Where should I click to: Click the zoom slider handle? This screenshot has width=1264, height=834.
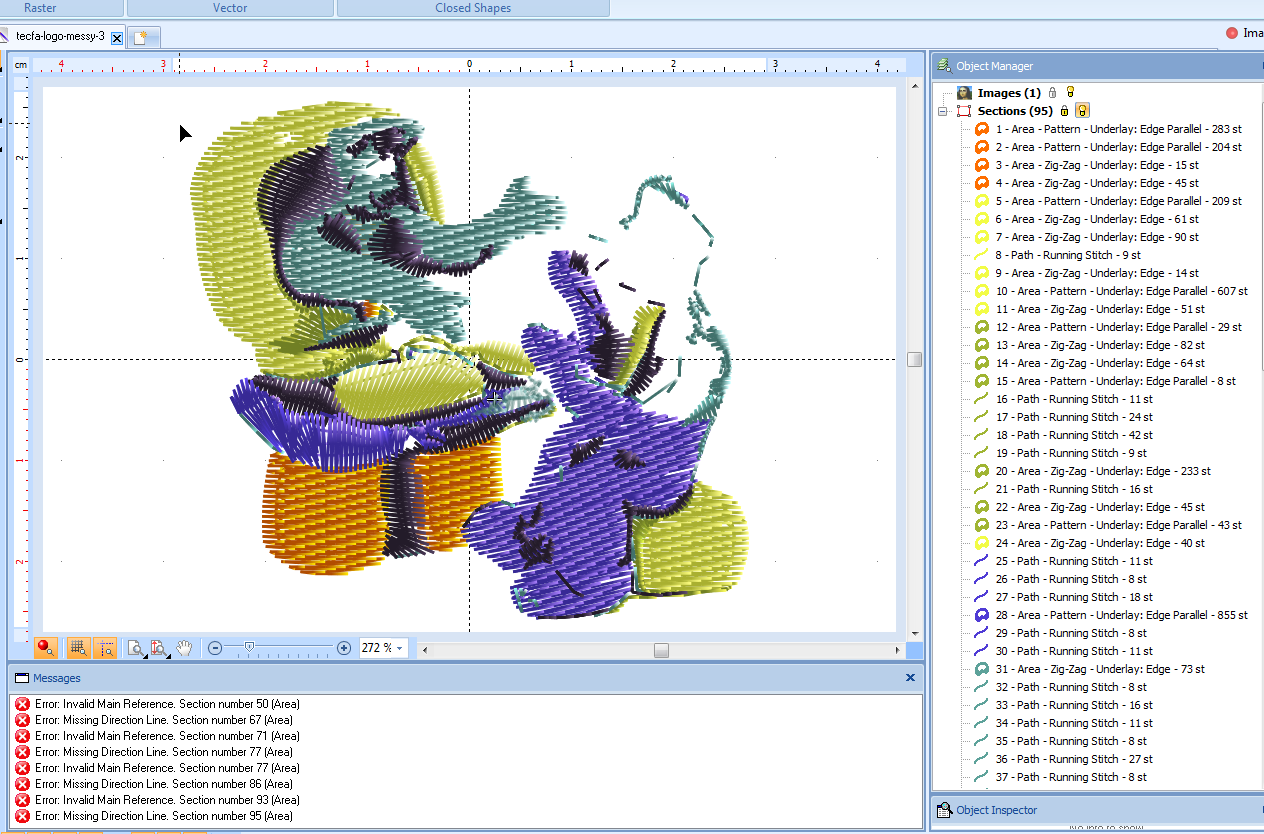coord(249,648)
